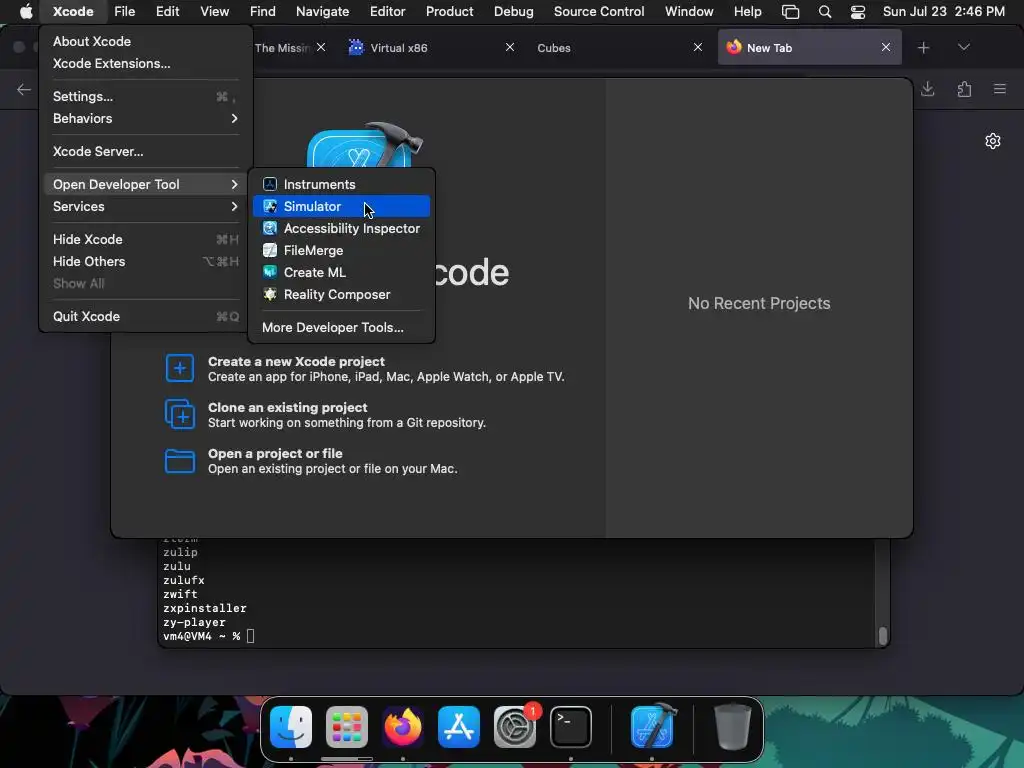
Task: Expand Firefox list all tabs chevron
Action: [963, 47]
